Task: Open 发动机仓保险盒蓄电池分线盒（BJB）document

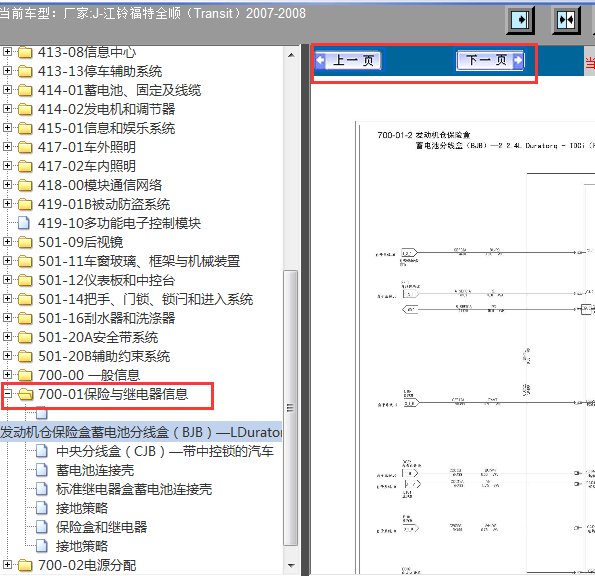Action: (x=141, y=432)
